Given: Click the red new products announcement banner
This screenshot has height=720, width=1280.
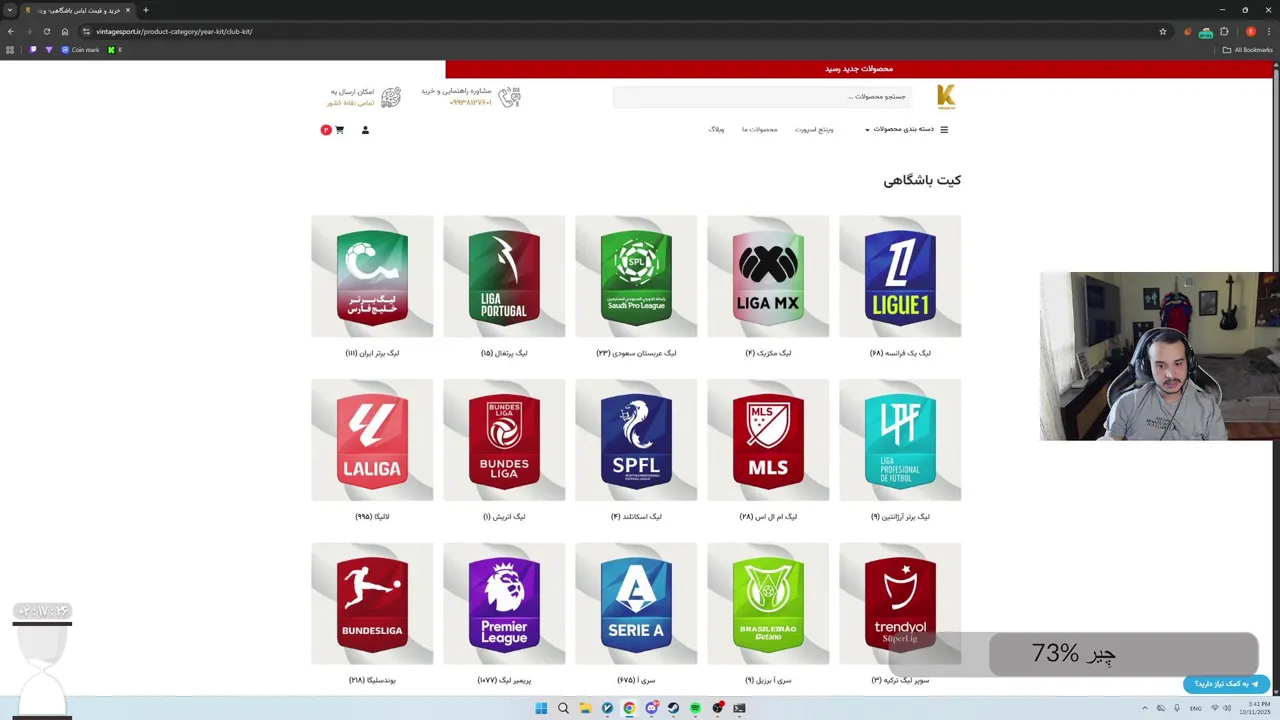Looking at the screenshot, I should pyautogui.click(x=858, y=69).
